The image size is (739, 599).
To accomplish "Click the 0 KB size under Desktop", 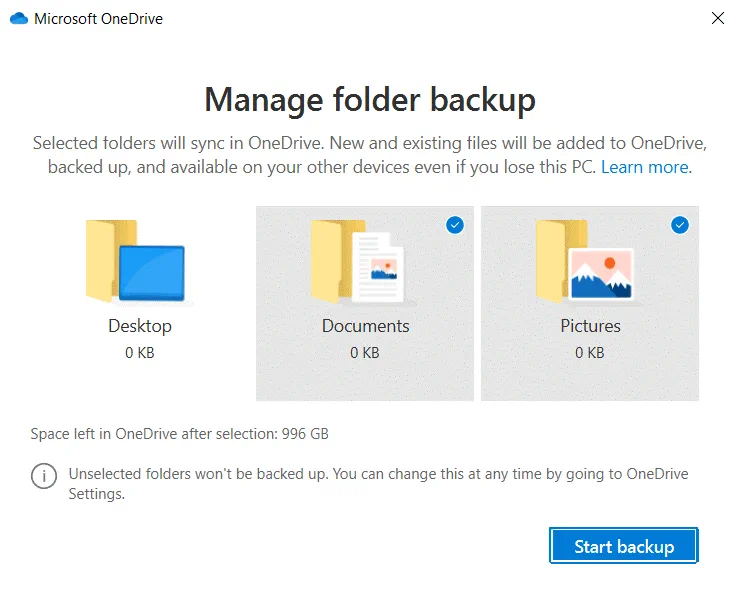I will [x=140, y=352].
